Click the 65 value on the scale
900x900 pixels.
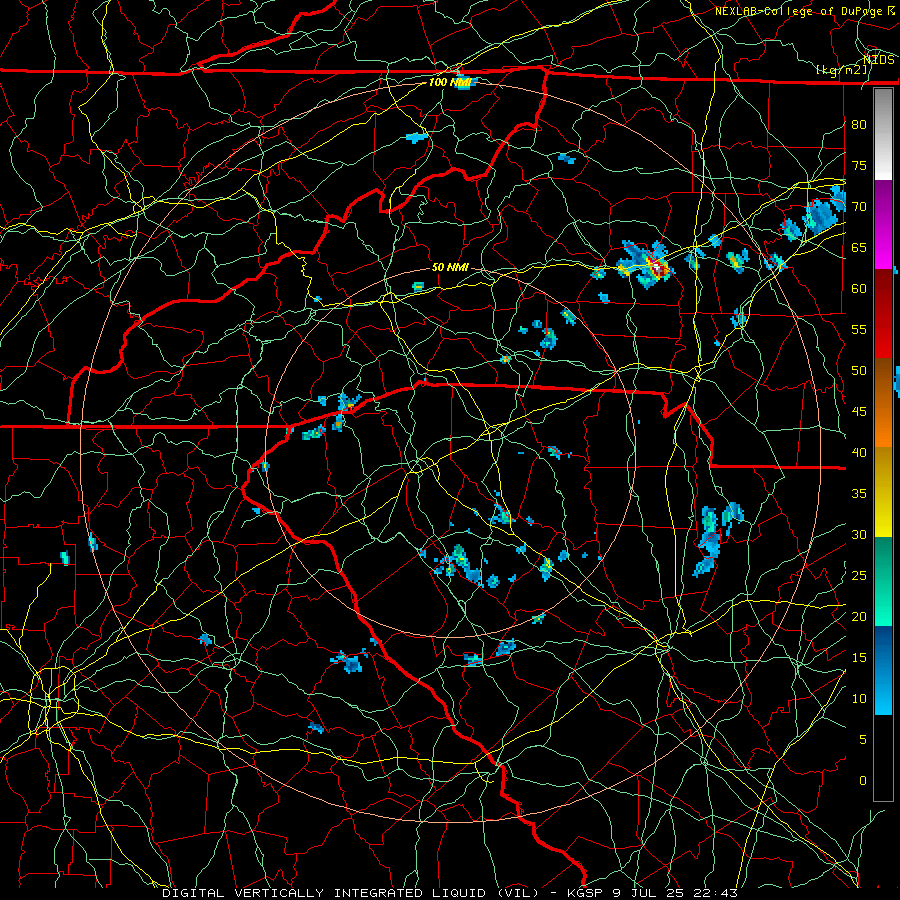(859, 247)
